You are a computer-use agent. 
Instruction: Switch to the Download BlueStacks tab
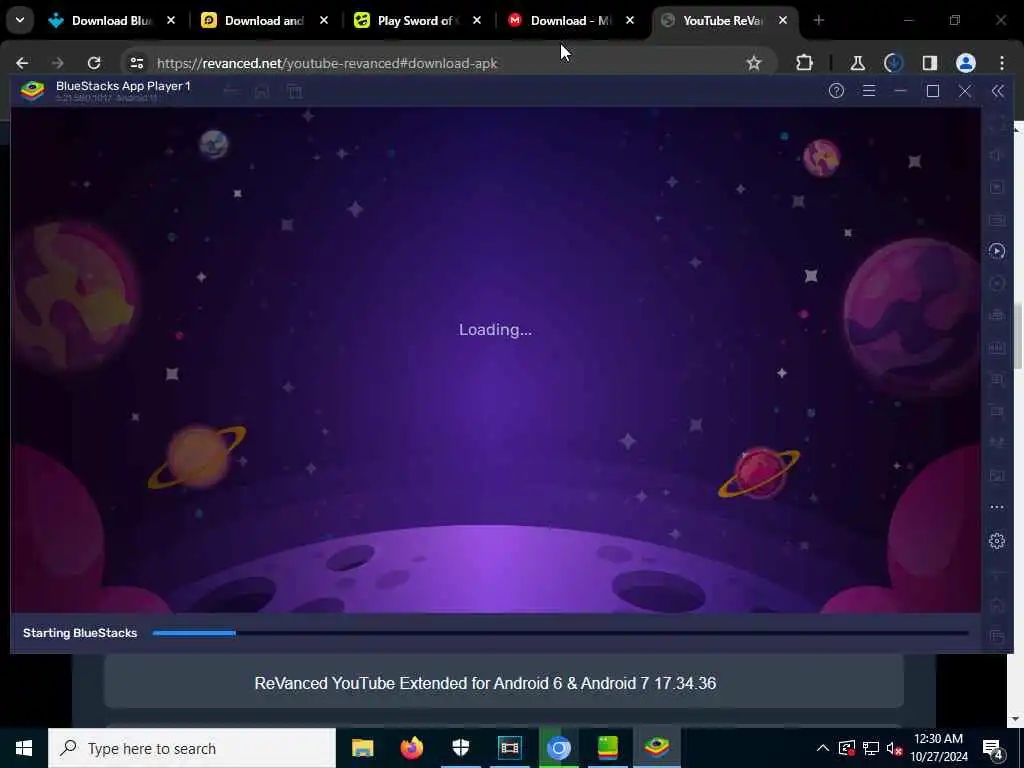(x=101, y=21)
